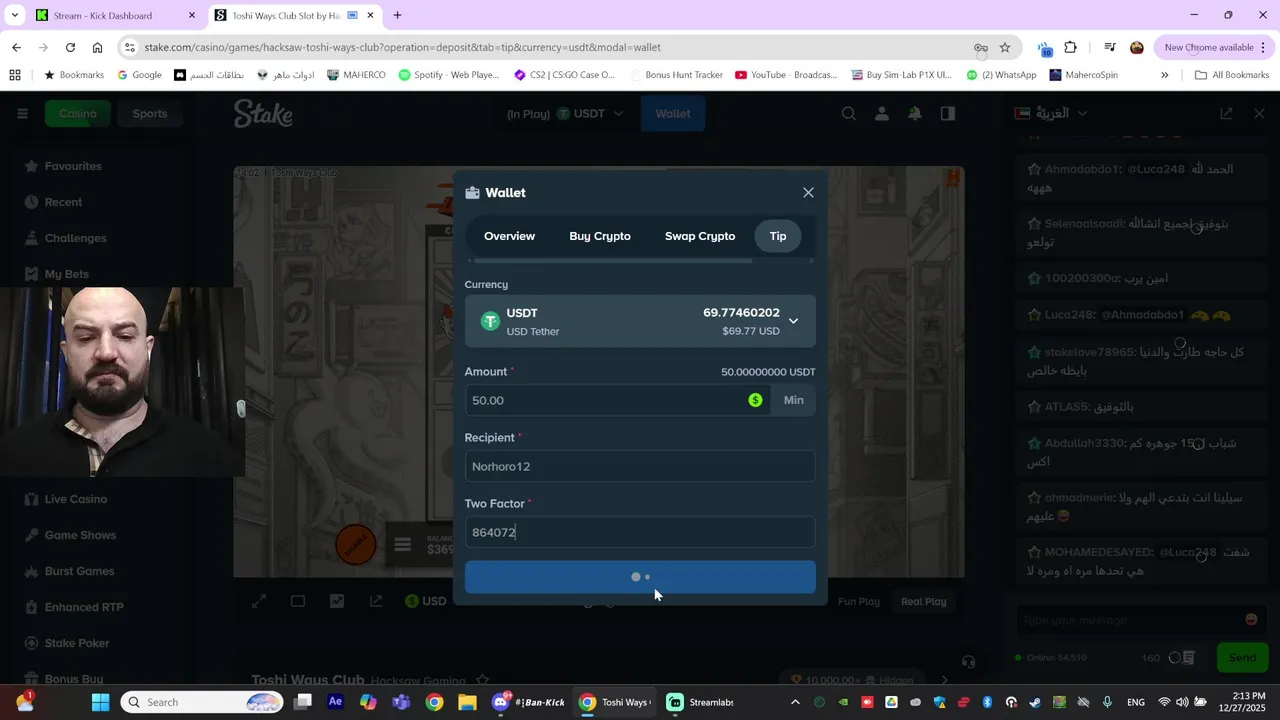
Task: Toggle game fullscreen mode icon
Action: click(259, 601)
